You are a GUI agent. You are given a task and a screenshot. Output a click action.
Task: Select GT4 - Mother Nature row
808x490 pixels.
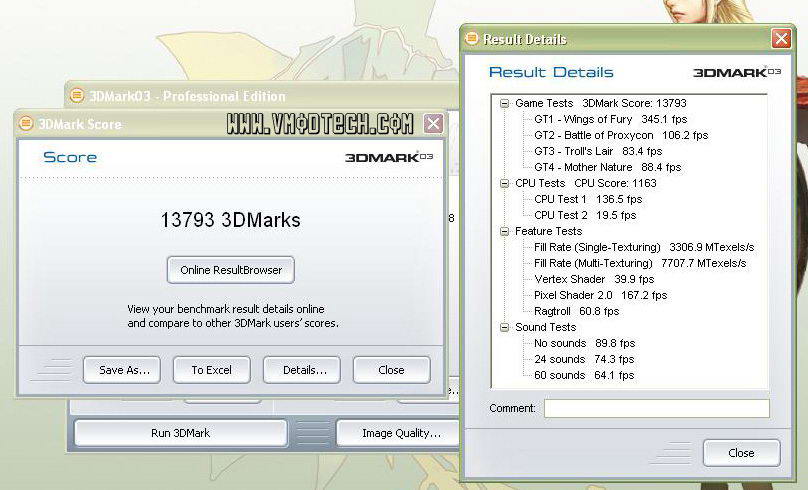[x=608, y=167]
